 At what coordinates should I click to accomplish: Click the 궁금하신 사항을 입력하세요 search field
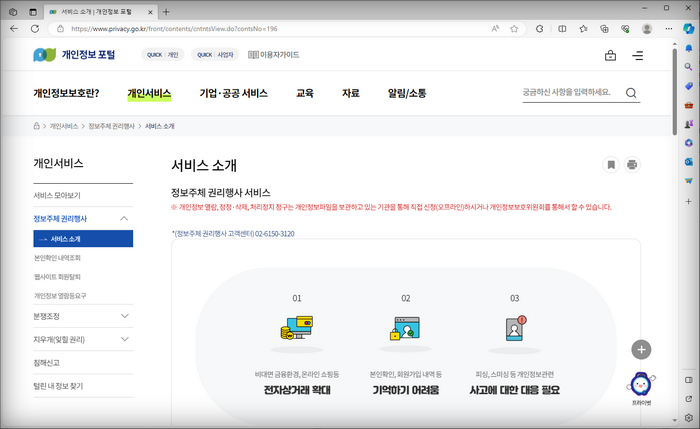pyautogui.click(x=573, y=92)
